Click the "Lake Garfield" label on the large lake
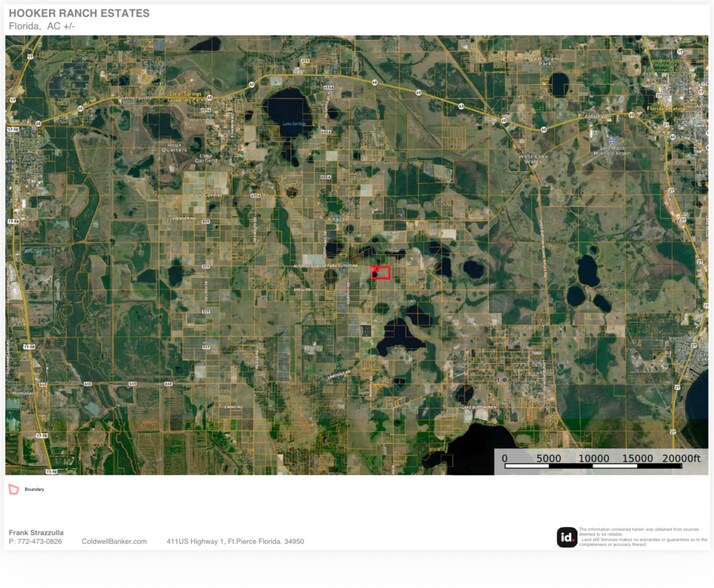This screenshot has height=588, width=714. [x=294, y=123]
